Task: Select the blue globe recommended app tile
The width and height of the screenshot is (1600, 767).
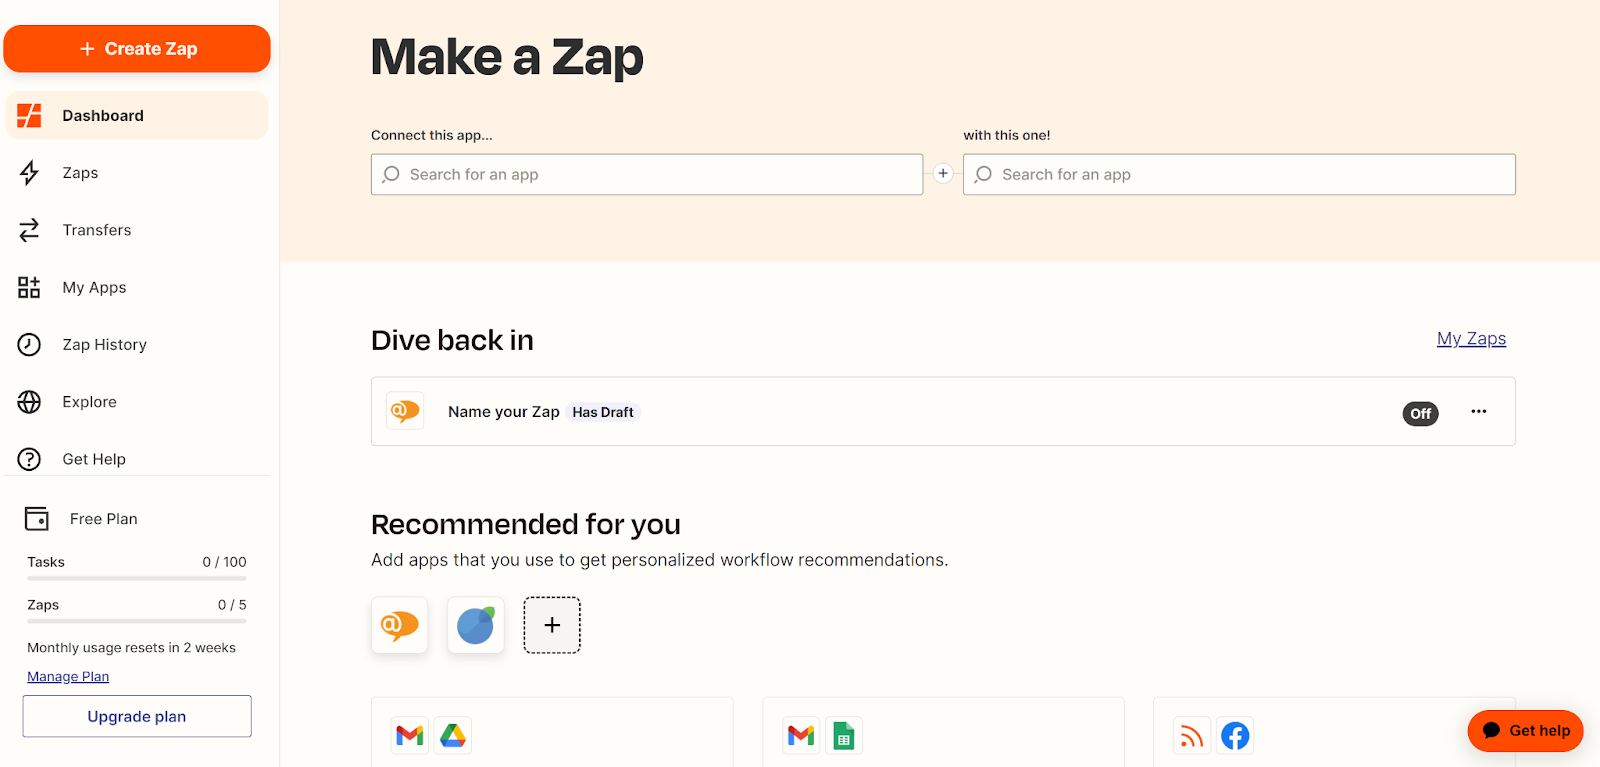Action: [x=476, y=625]
